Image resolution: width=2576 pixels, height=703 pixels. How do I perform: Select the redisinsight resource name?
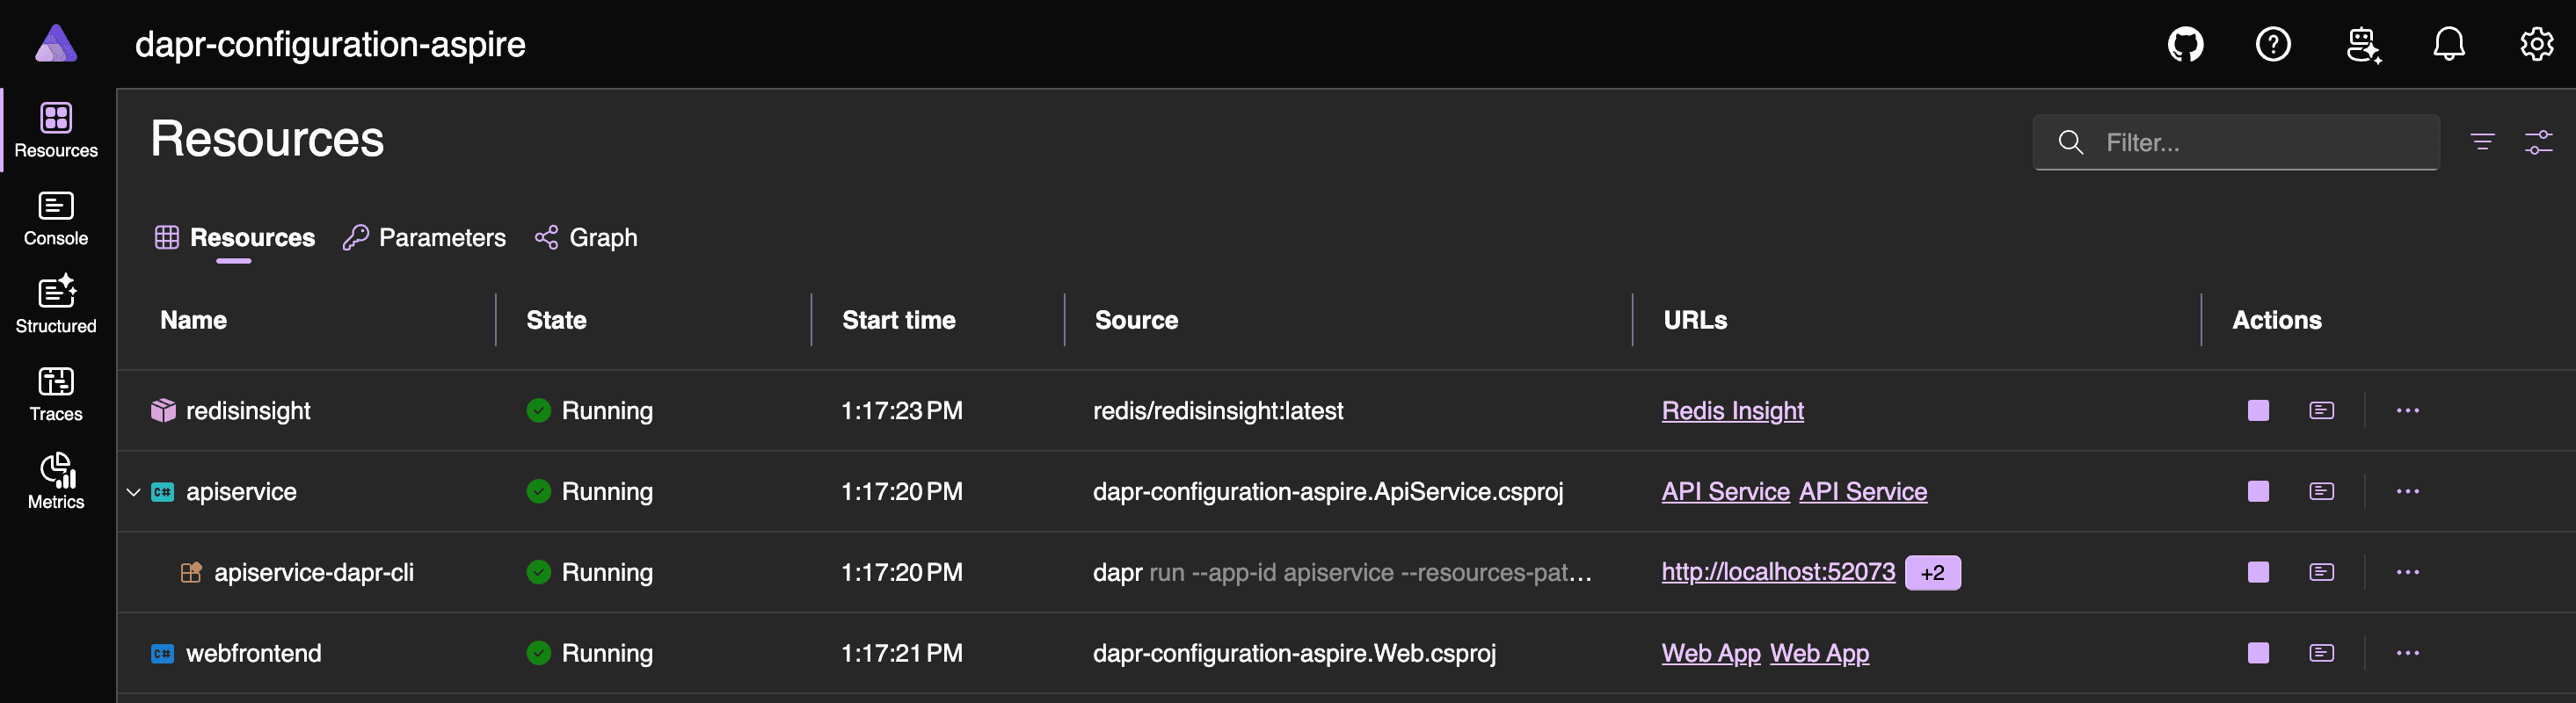248,411
